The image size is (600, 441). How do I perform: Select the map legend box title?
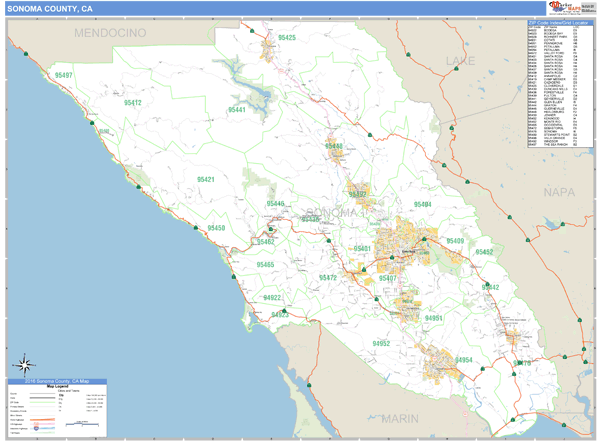coord(58,382)
